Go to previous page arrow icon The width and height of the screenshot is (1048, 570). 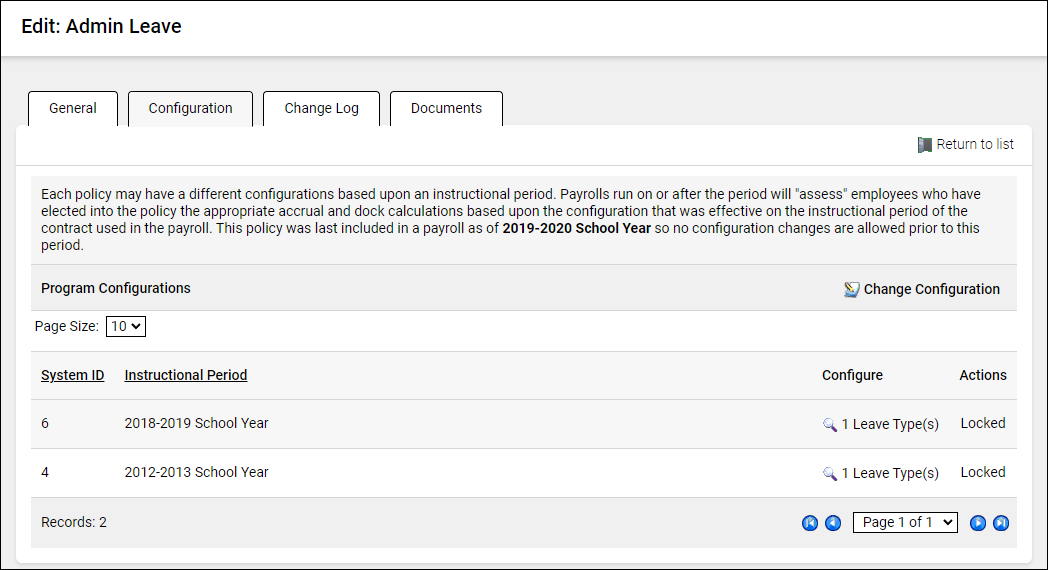(x=833, y=523)
